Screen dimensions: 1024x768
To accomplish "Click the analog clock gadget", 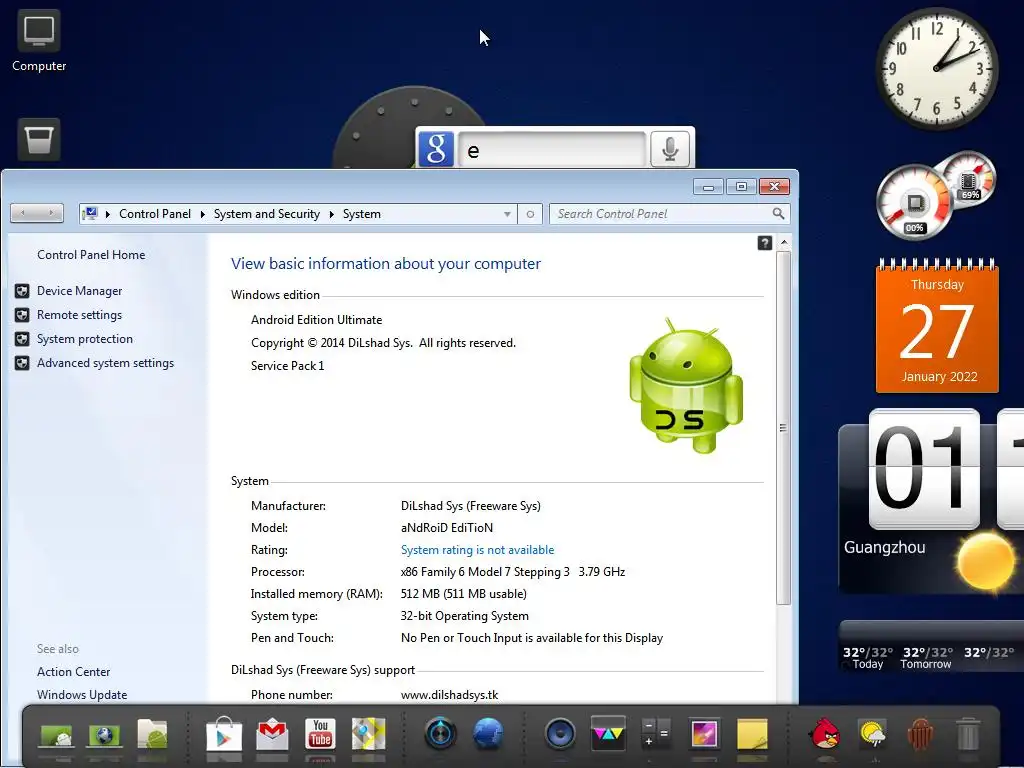I will (936, 69).
